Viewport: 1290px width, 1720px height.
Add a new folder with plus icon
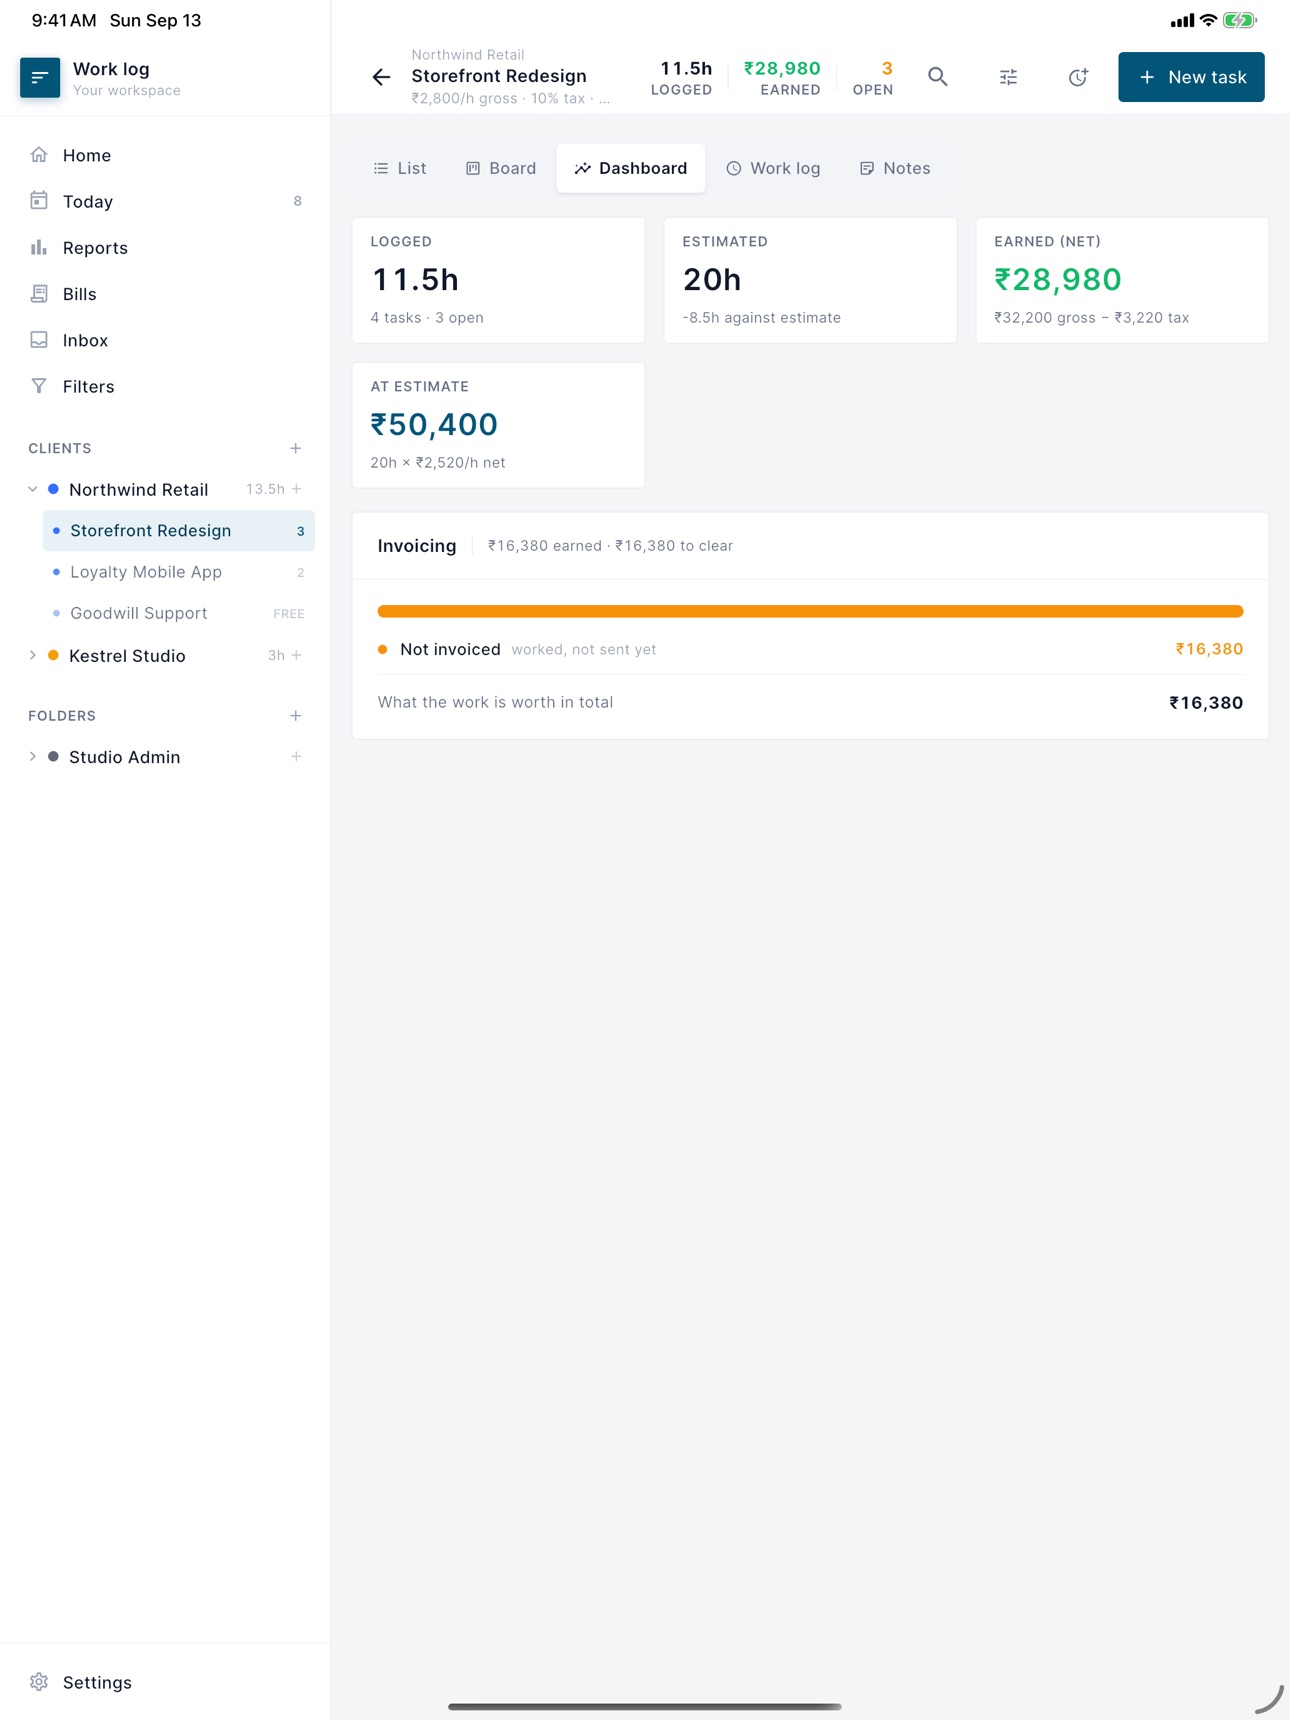tap(296, 716)
